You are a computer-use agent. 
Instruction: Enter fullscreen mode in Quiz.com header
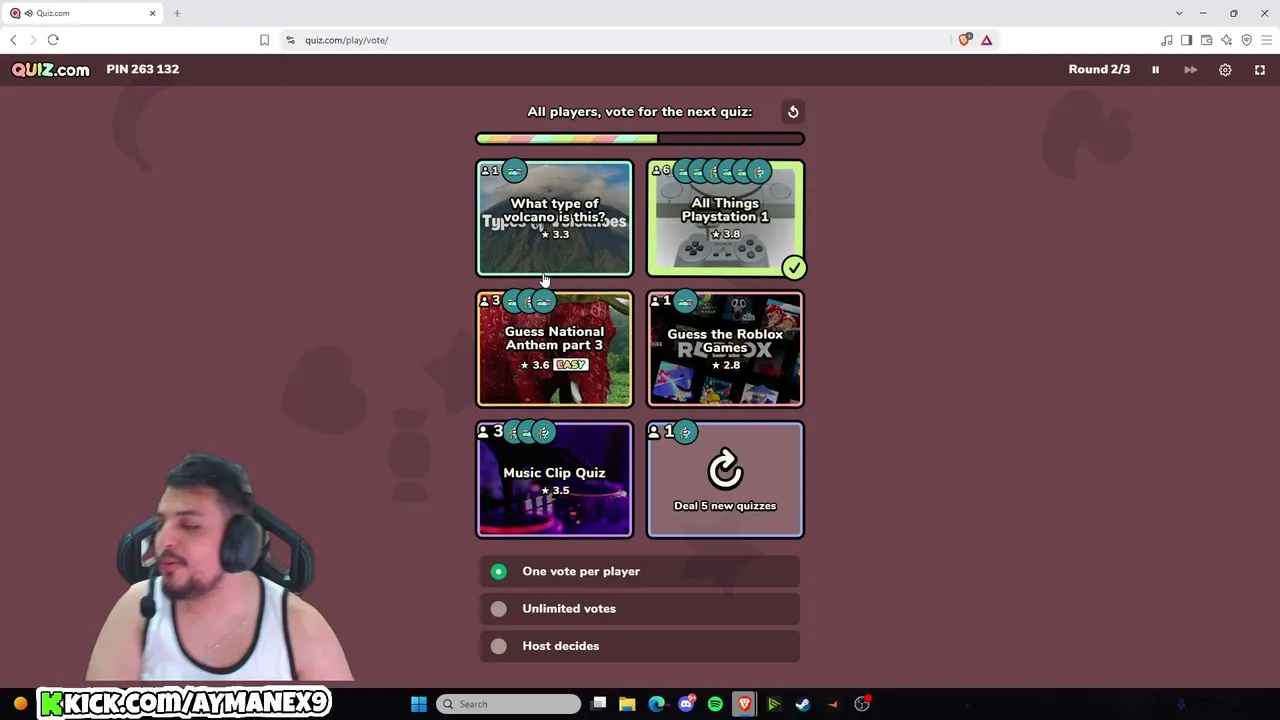pos(1260,70)
